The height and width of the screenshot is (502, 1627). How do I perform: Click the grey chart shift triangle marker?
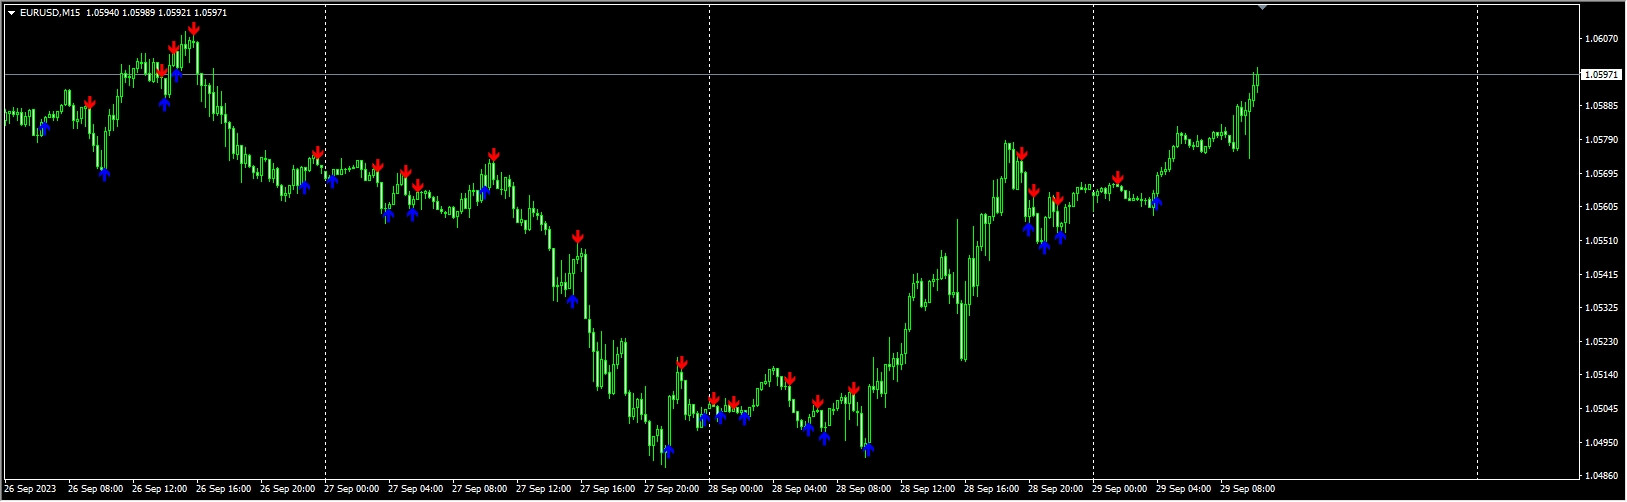1262,7
